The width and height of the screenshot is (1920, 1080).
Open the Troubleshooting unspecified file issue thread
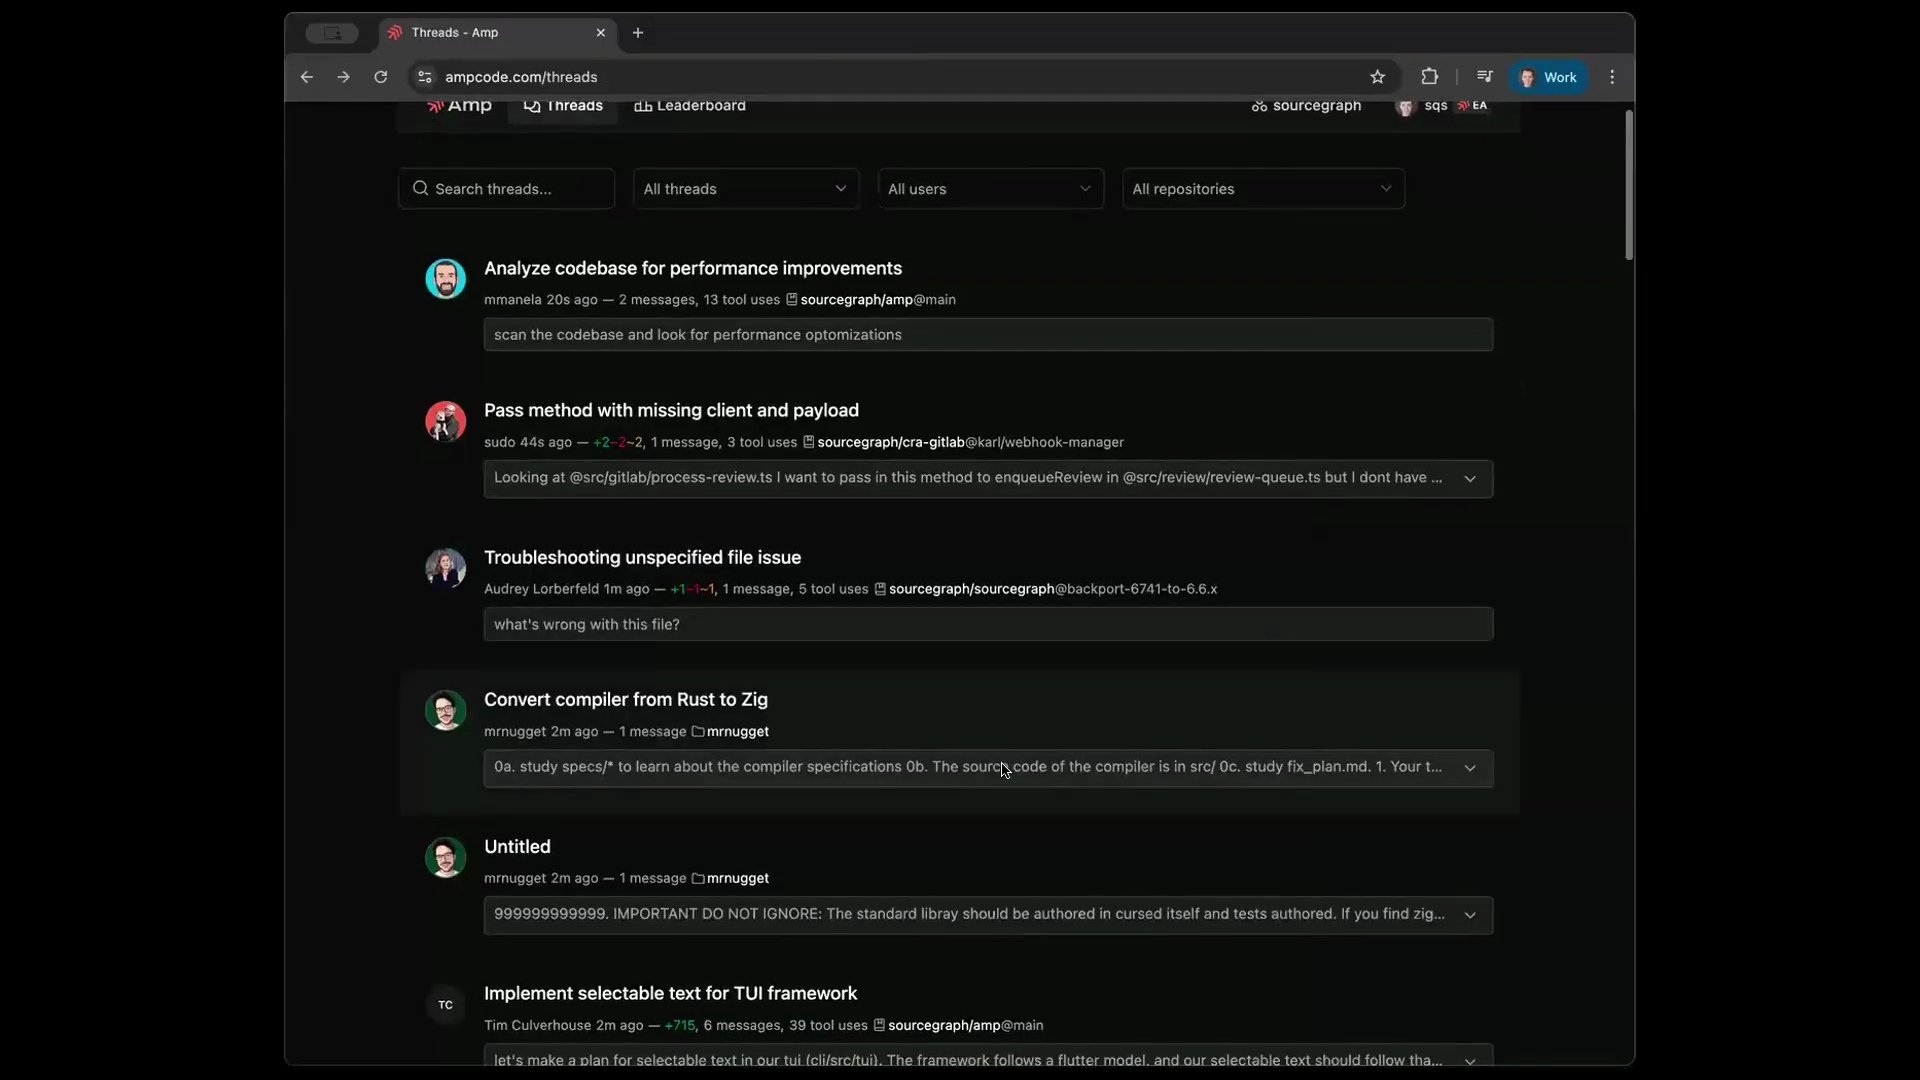[643, 557]
